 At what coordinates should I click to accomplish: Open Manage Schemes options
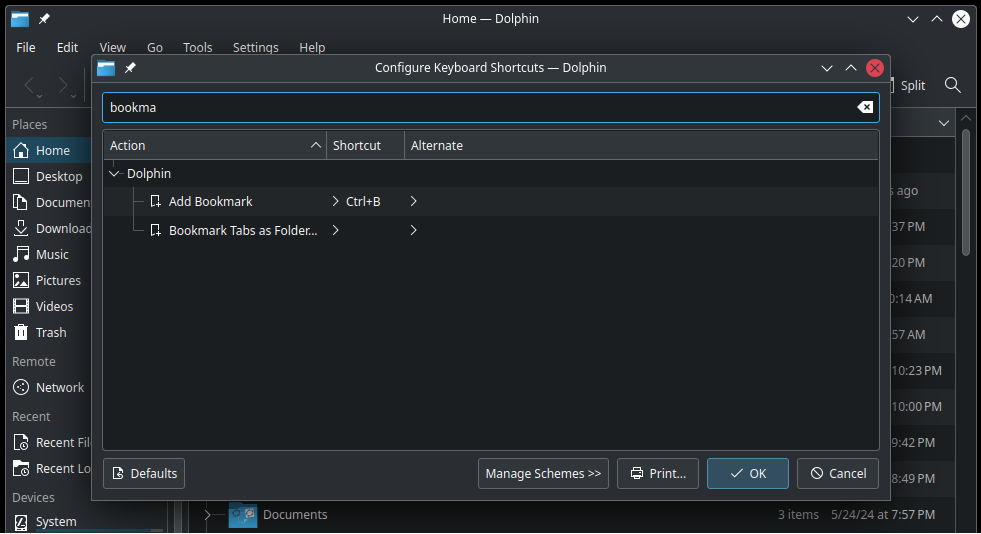point(543,473)
